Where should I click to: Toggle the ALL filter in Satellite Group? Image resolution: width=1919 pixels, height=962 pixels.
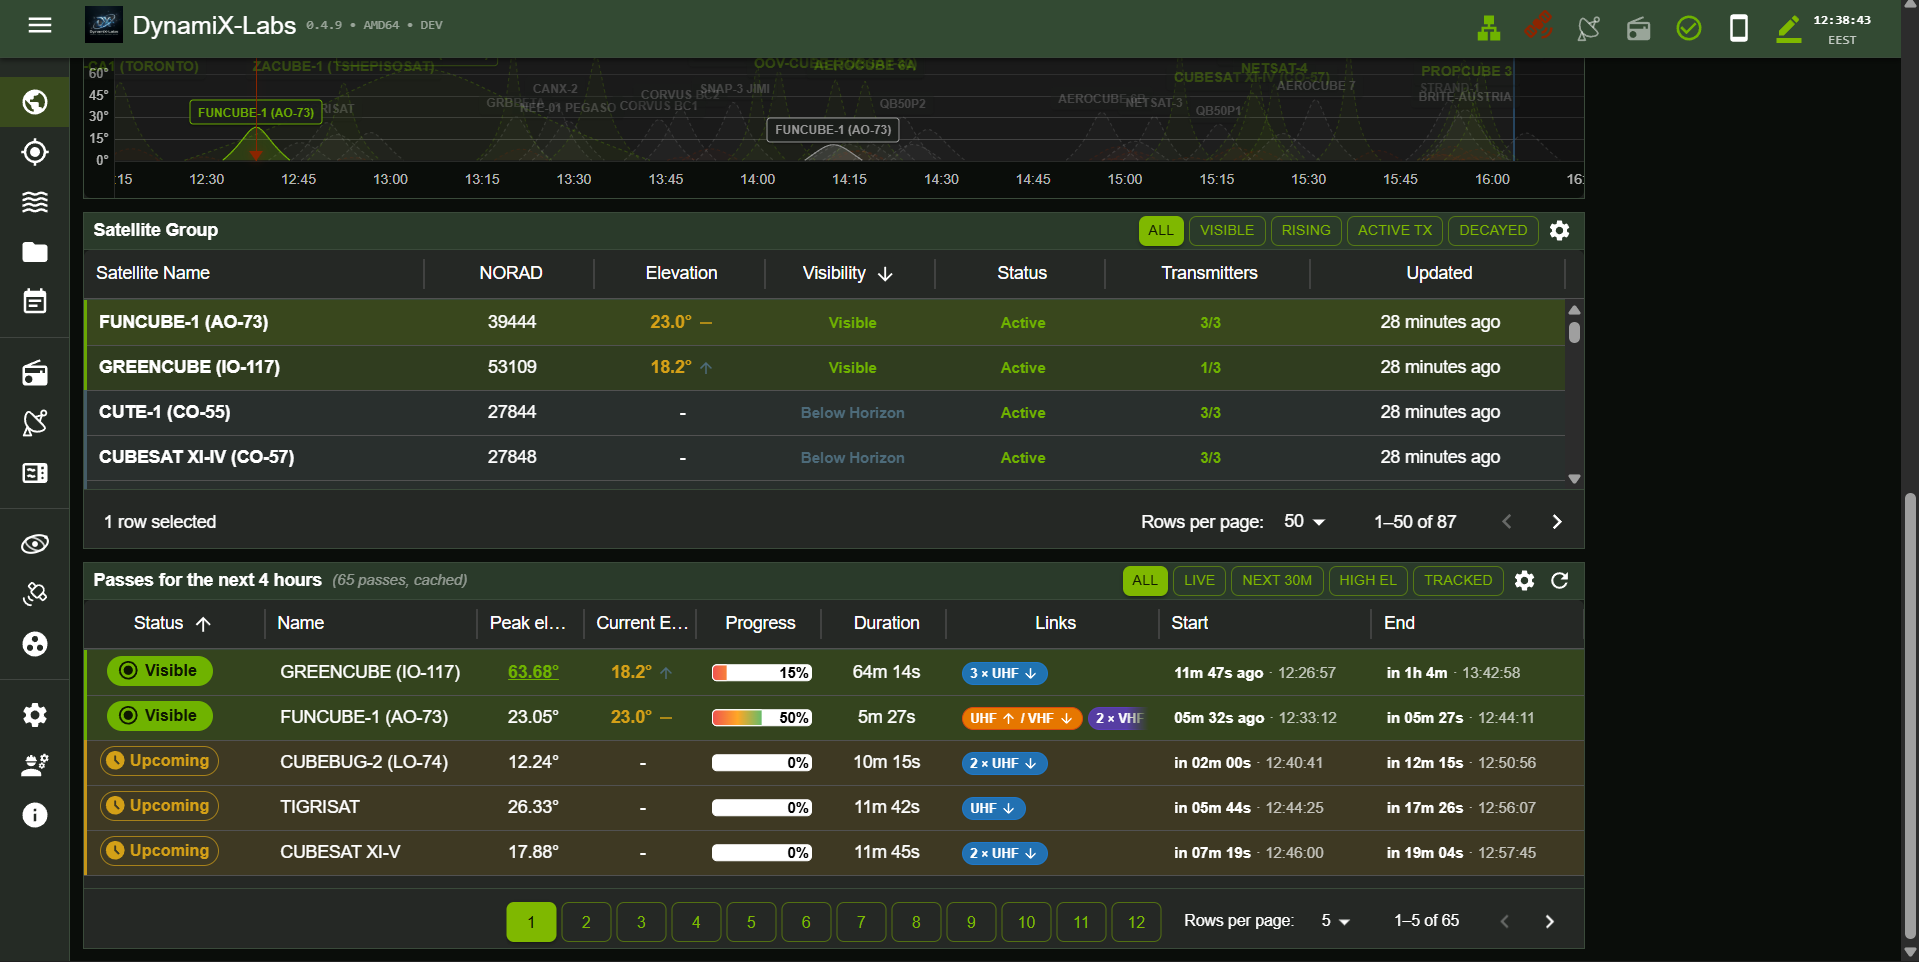point(1161,231)
